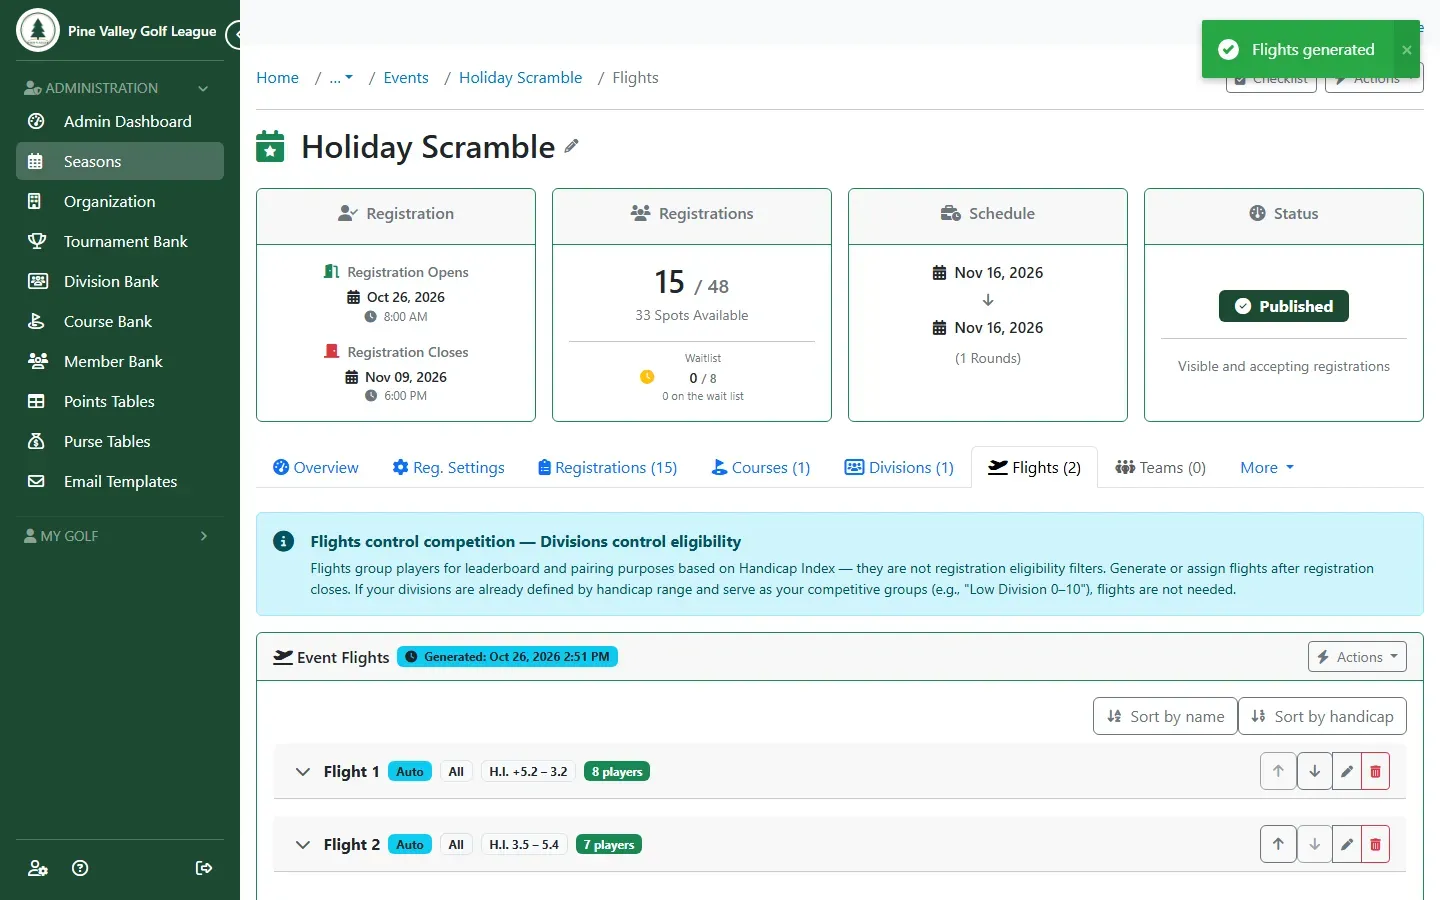1440x900 pixels.
Task: Collapse the ADMINISTRATION sidebar section
Action: click(120, 88)
